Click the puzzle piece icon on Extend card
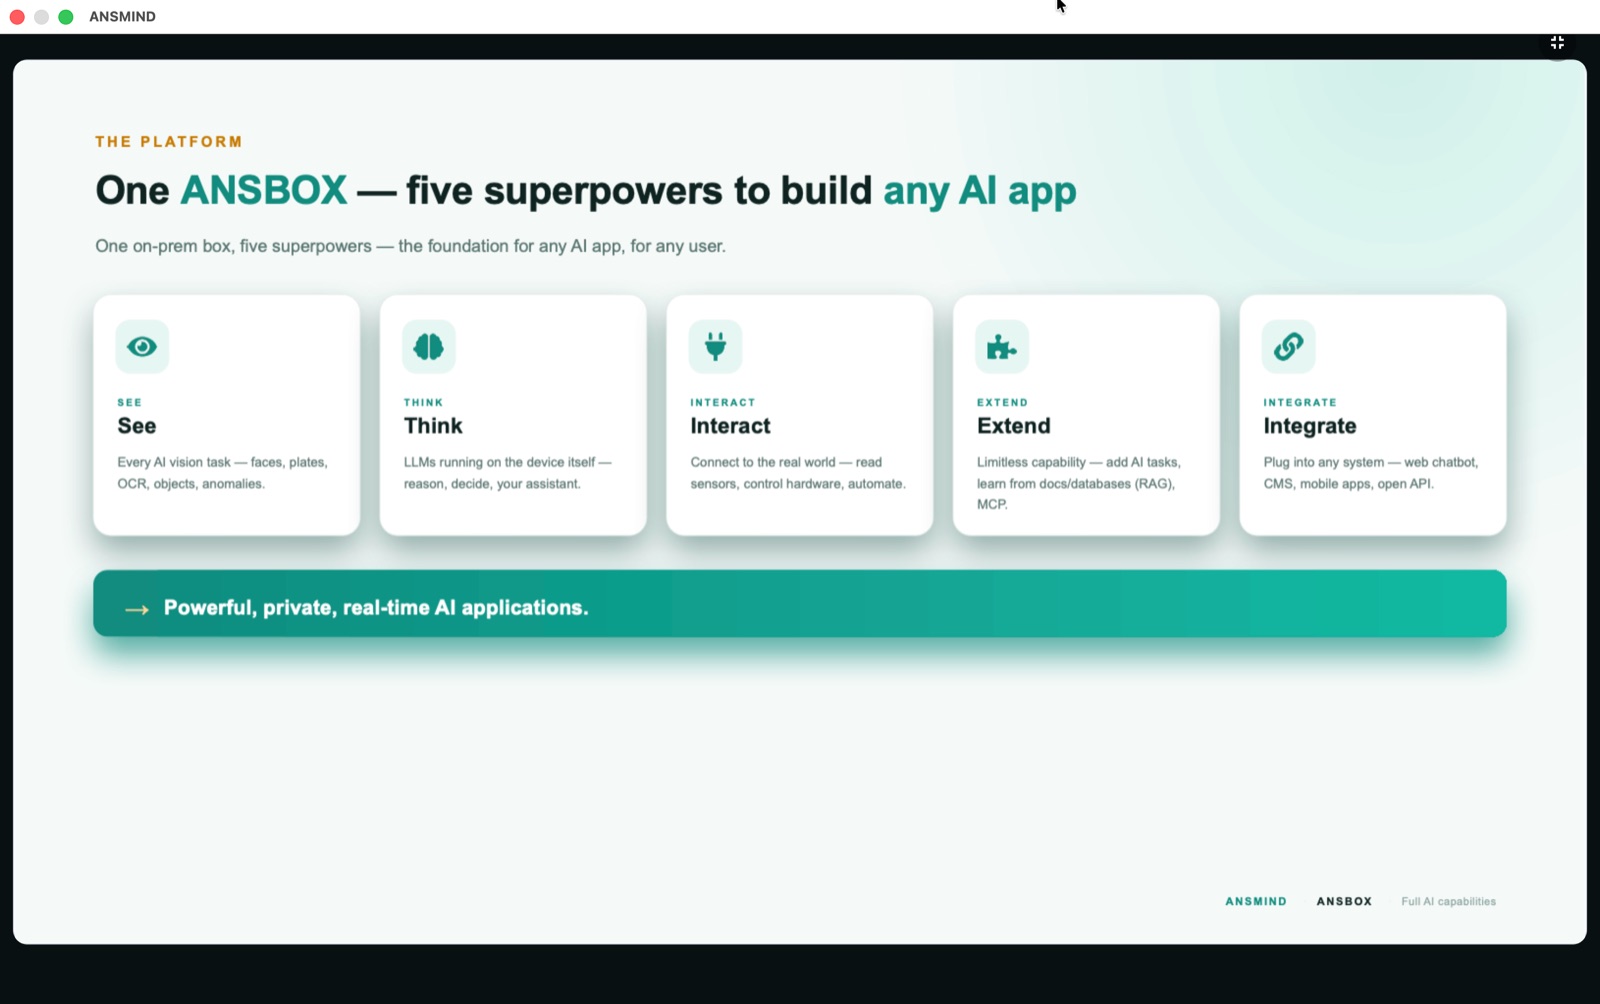Image resolution: width=1600 pixels, height=1004 pixels. pos(1001,347)
